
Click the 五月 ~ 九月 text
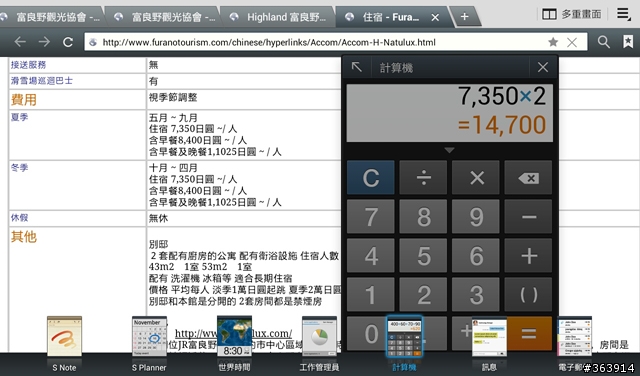(x=173, y=118)
